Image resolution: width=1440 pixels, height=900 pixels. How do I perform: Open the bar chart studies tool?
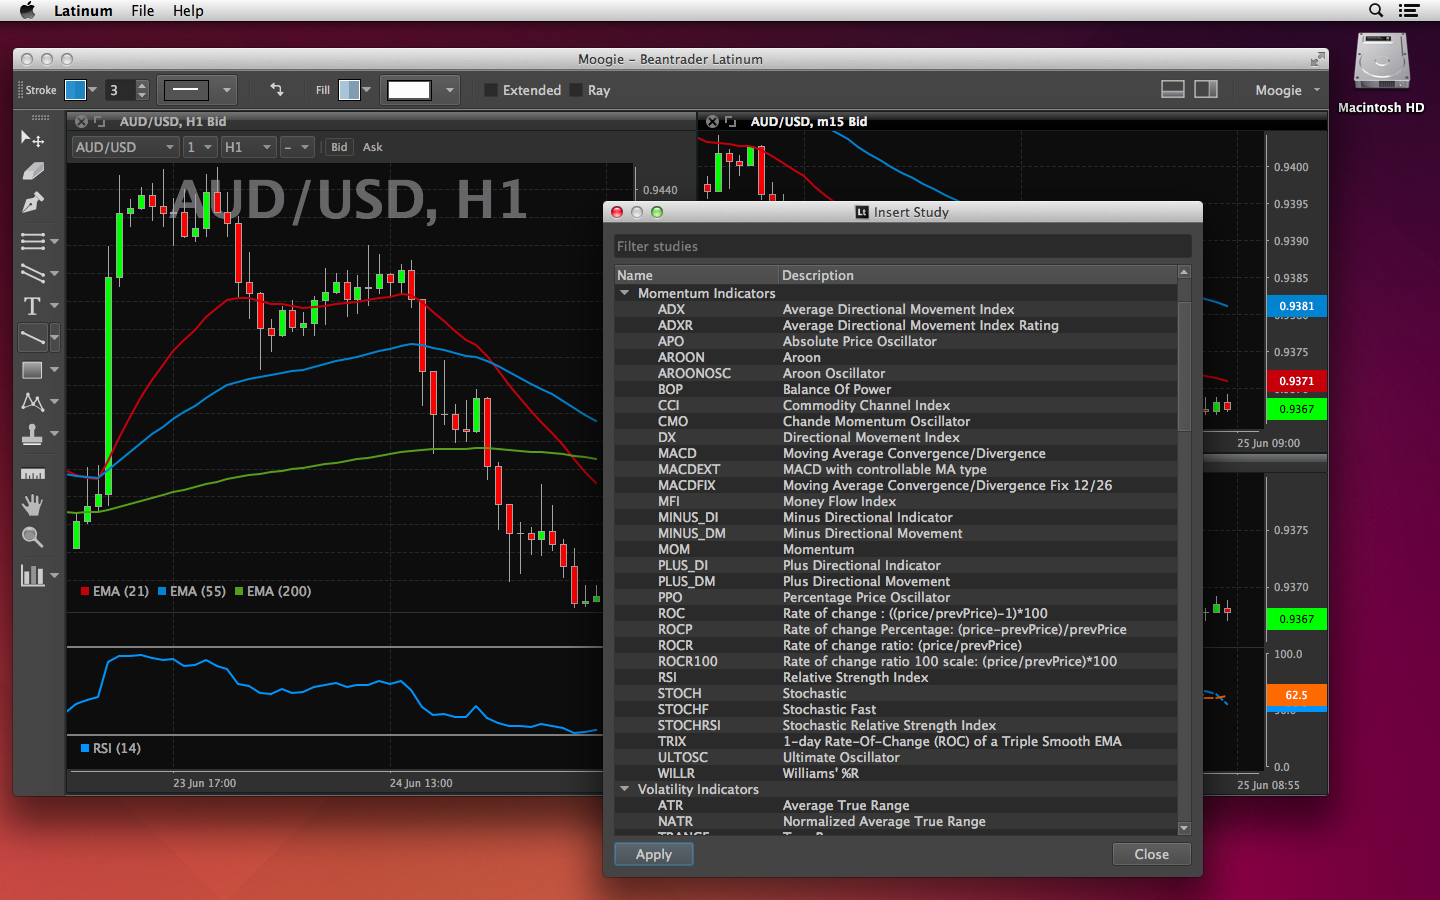33,575
